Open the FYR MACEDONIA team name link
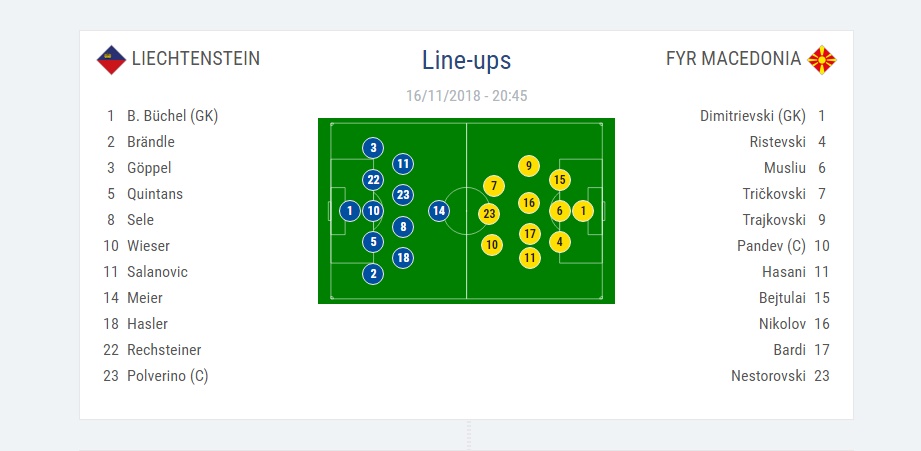The width and height of the screenshot is (921, 451). (733, 59)
